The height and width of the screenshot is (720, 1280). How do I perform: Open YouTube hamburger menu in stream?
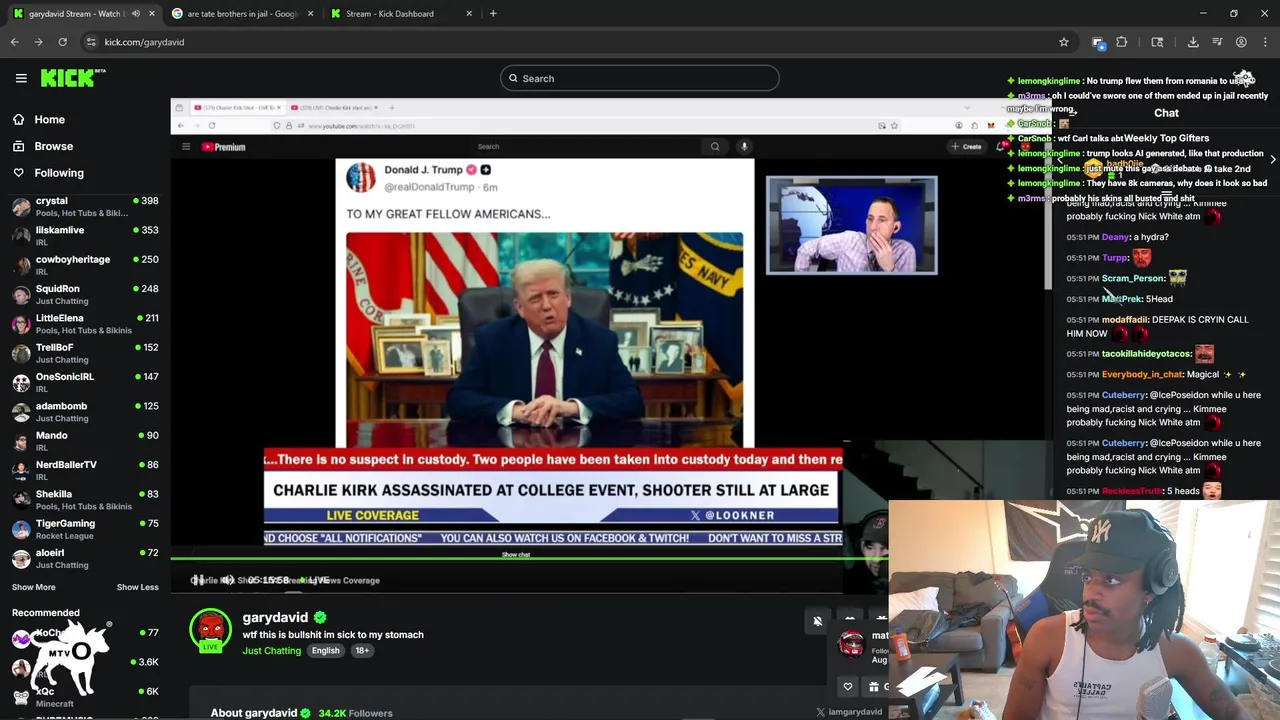(186, 147)
